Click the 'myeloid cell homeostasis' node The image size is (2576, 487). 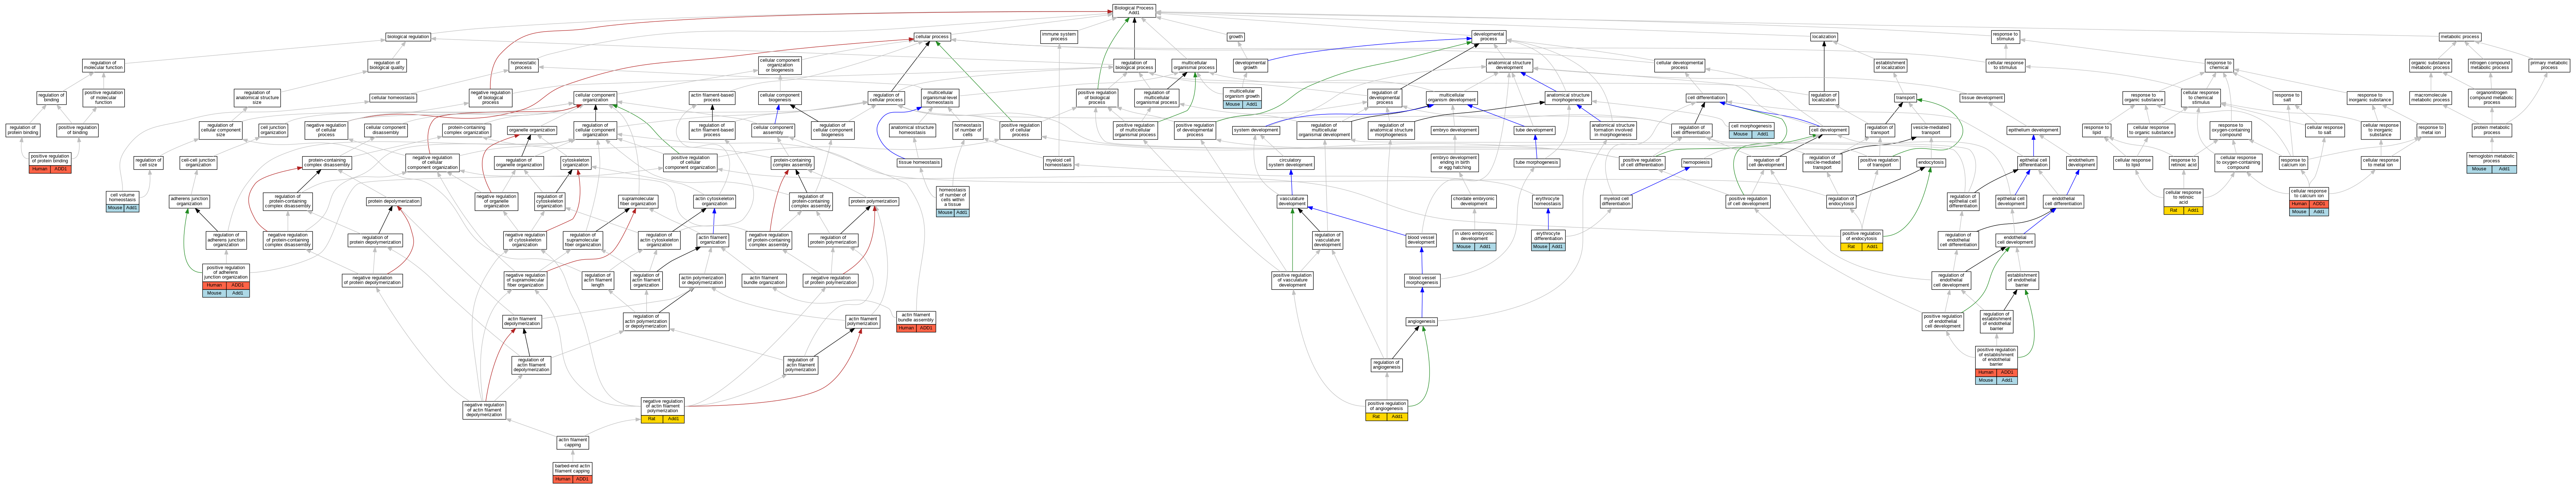(x=1058, y=162)
